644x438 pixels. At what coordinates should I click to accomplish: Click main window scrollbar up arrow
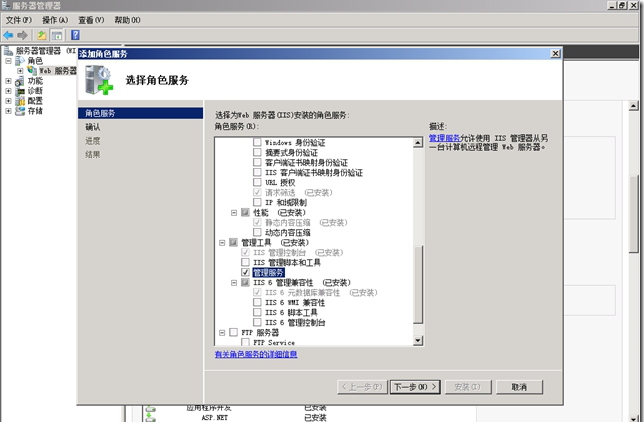[x=633, y=106]
